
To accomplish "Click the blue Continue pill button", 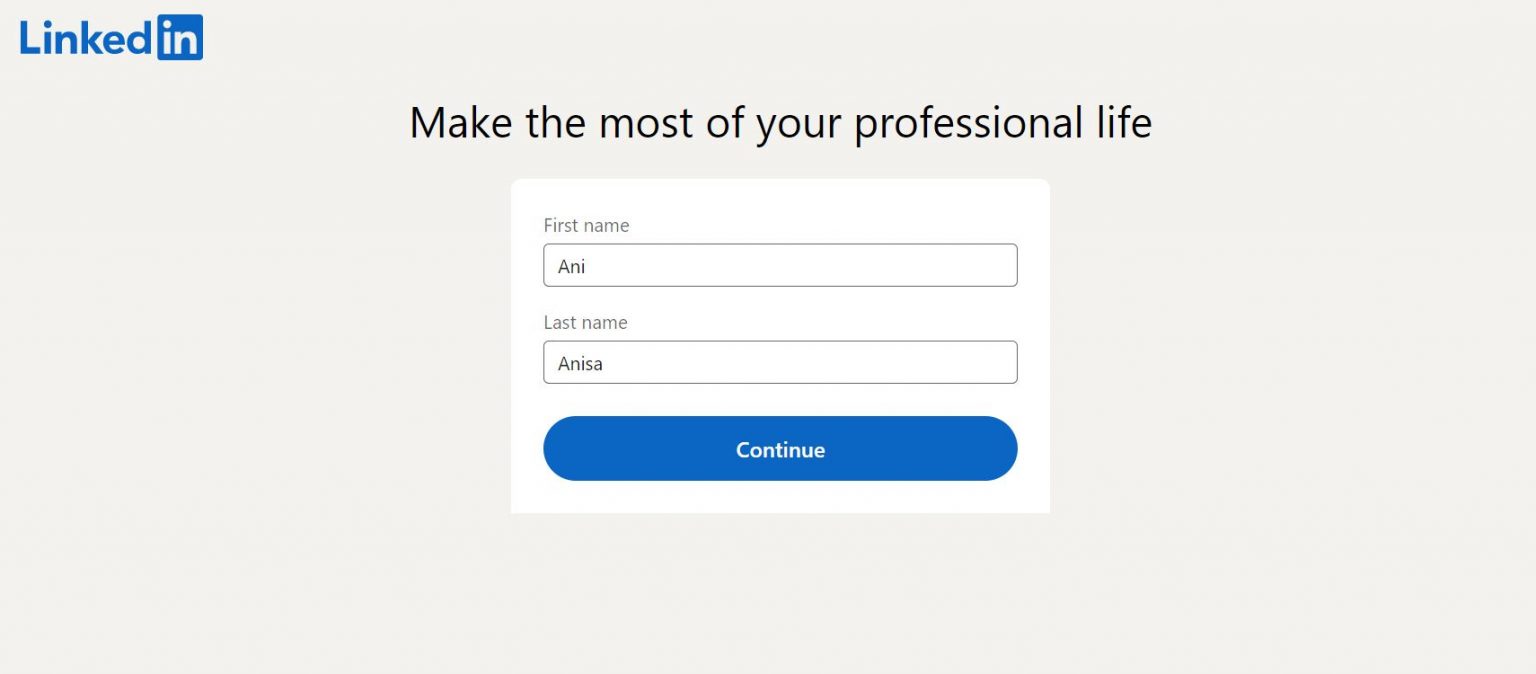I will (780, 449).
